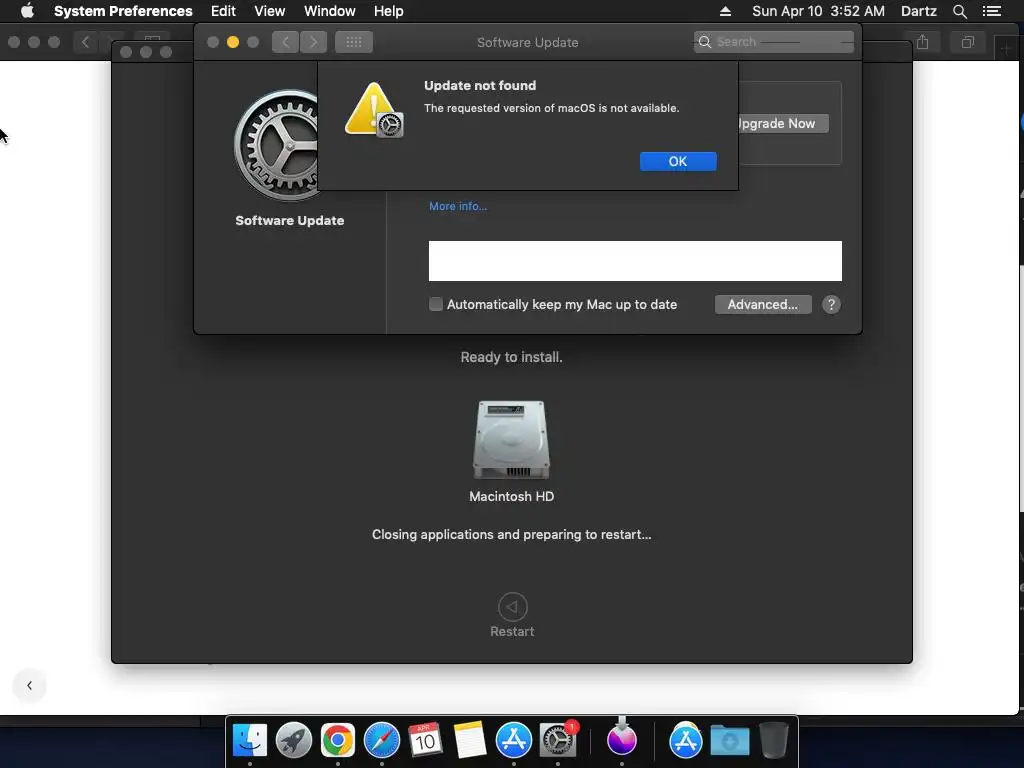Click the Software Update window title

528,42
